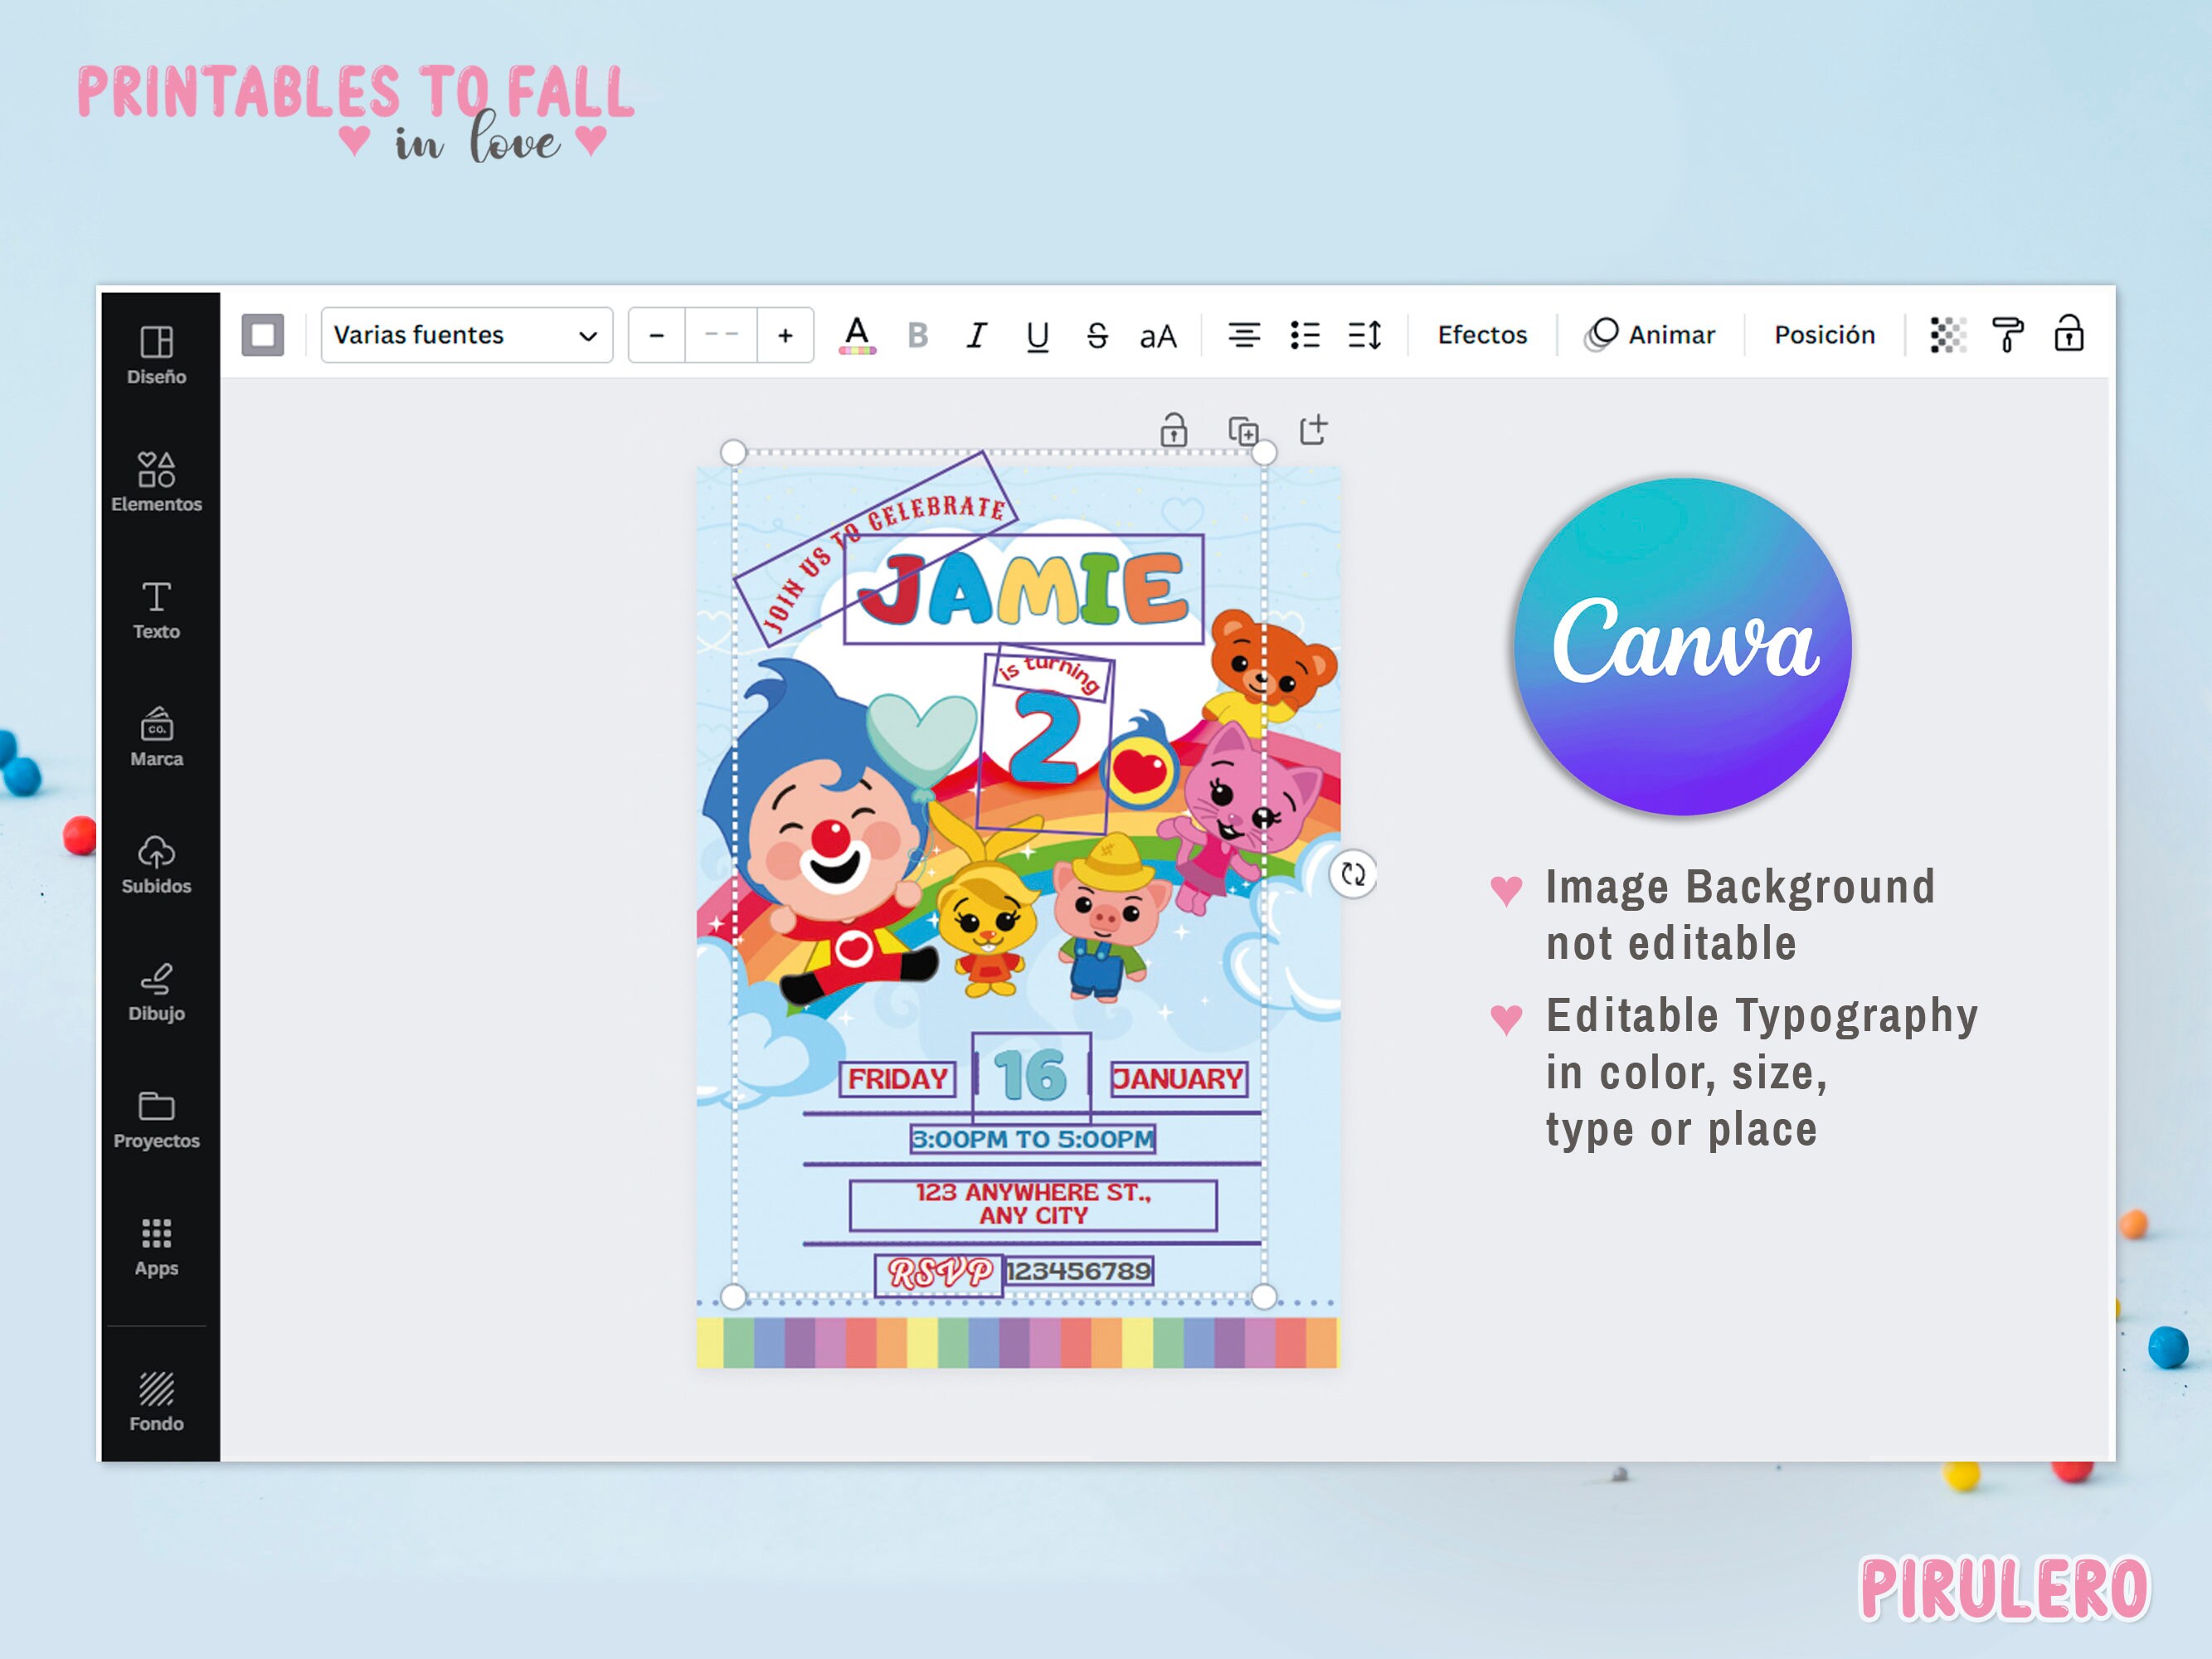Viewport: 2212px width, 1659px height.
Task: Click the toolbar lock icon
Action: pos(2068,333)
